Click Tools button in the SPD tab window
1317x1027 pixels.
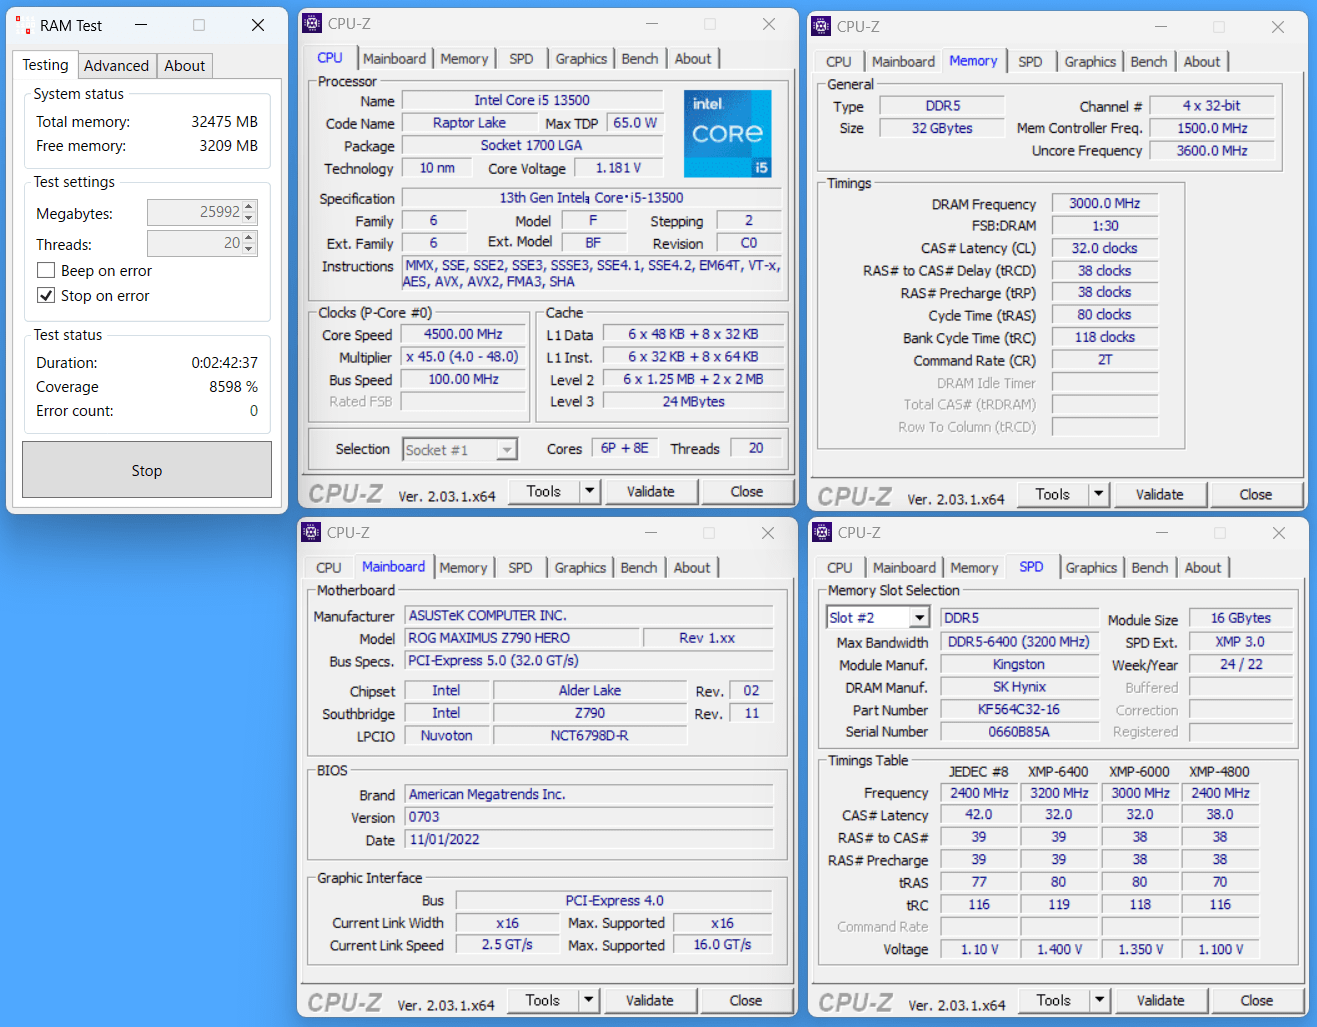point(1053,1000)
